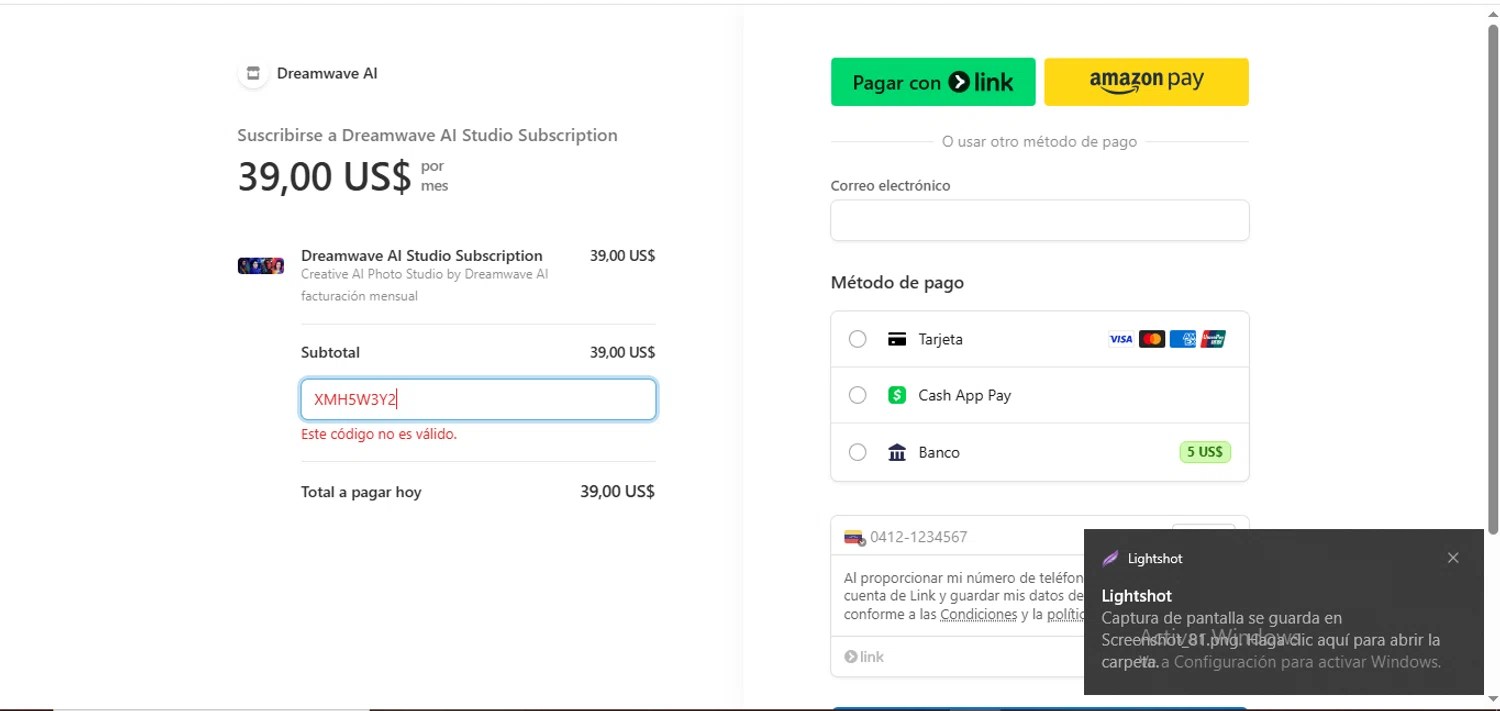Click the Lightshot feather icon in notification
Image resolution: width=1500 pixels, height=711 pixels.
pyautogui.click(x=1110, y=558)
